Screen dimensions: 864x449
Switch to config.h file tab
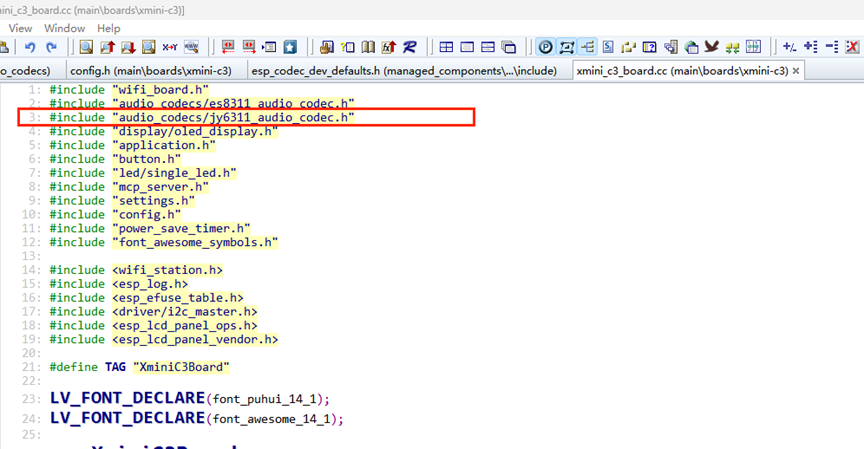(x=151, y=71)
